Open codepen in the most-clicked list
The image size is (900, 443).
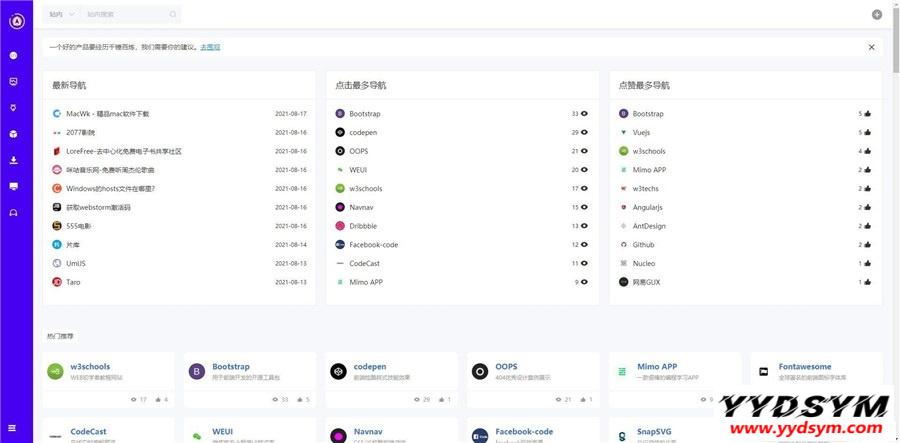tap(363, 133)
